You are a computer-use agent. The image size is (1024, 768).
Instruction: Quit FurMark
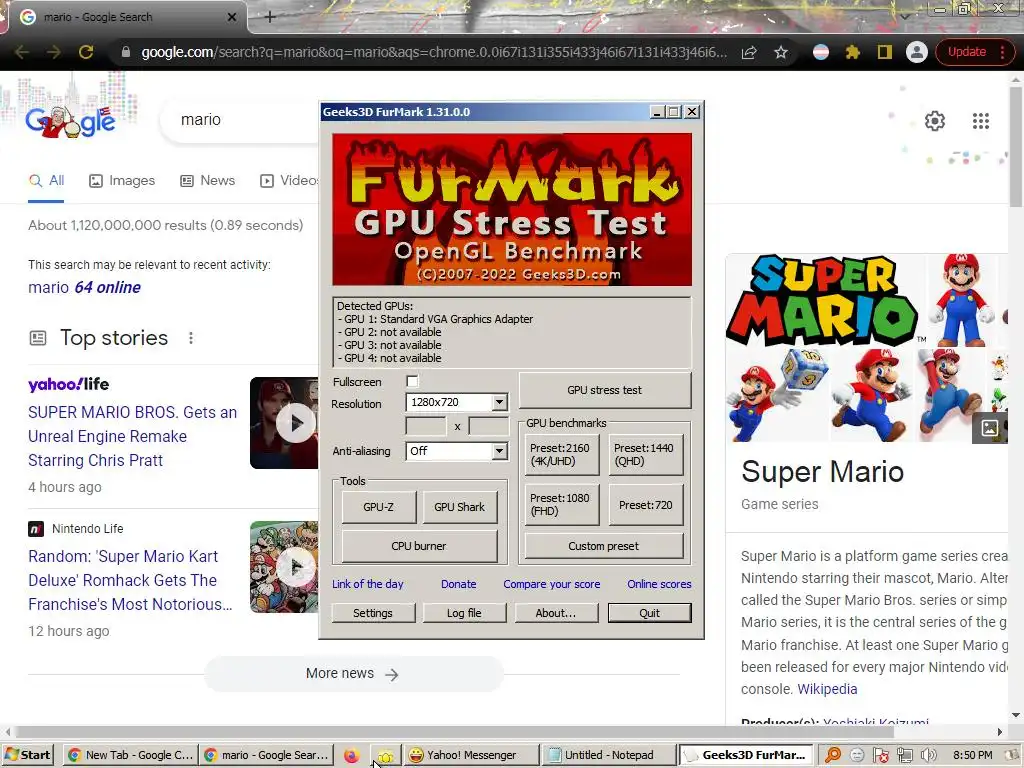tap(649, 613)
